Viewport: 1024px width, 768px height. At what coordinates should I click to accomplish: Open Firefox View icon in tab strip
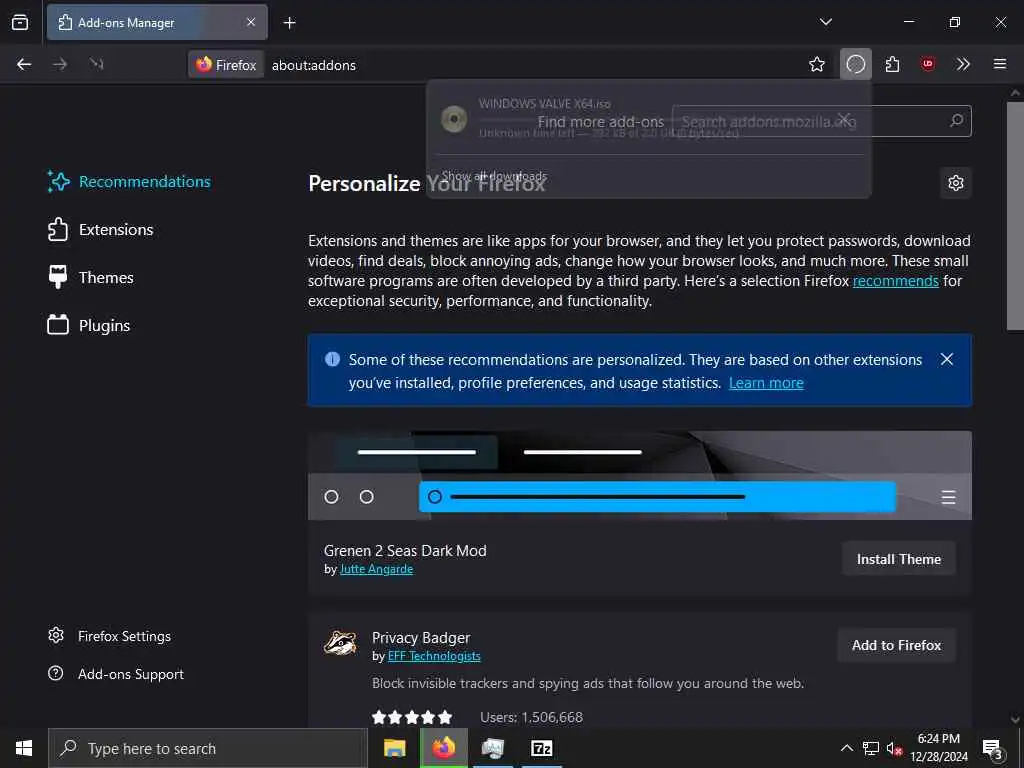pyautogui.click(x=20, y=22)
